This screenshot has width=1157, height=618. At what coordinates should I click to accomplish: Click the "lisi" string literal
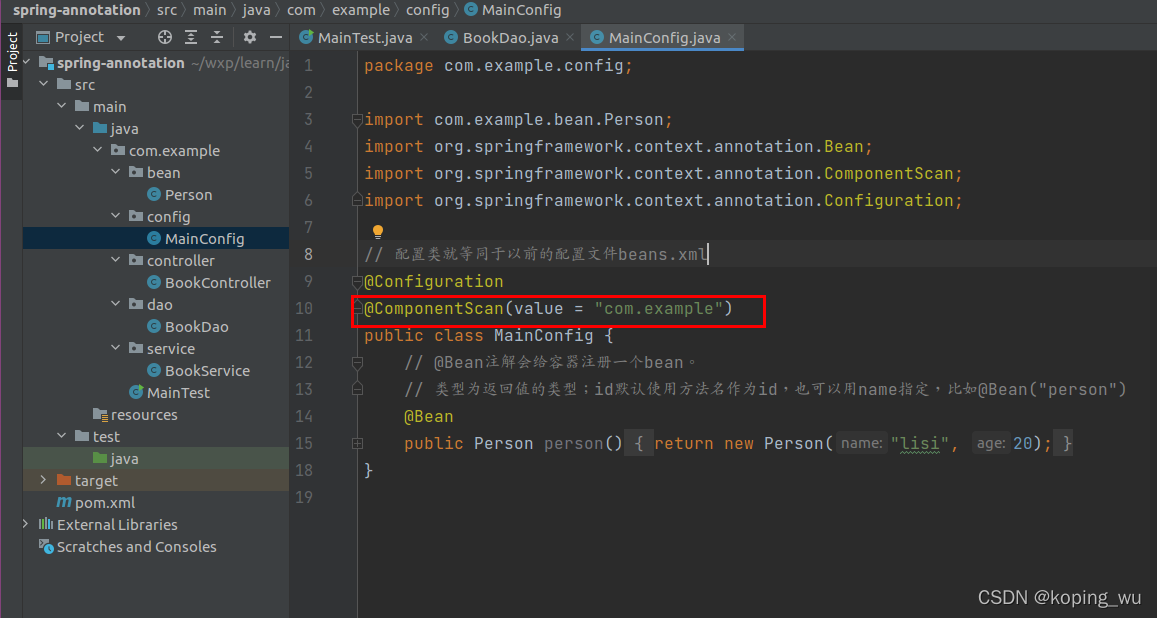(x=919, y=443)
